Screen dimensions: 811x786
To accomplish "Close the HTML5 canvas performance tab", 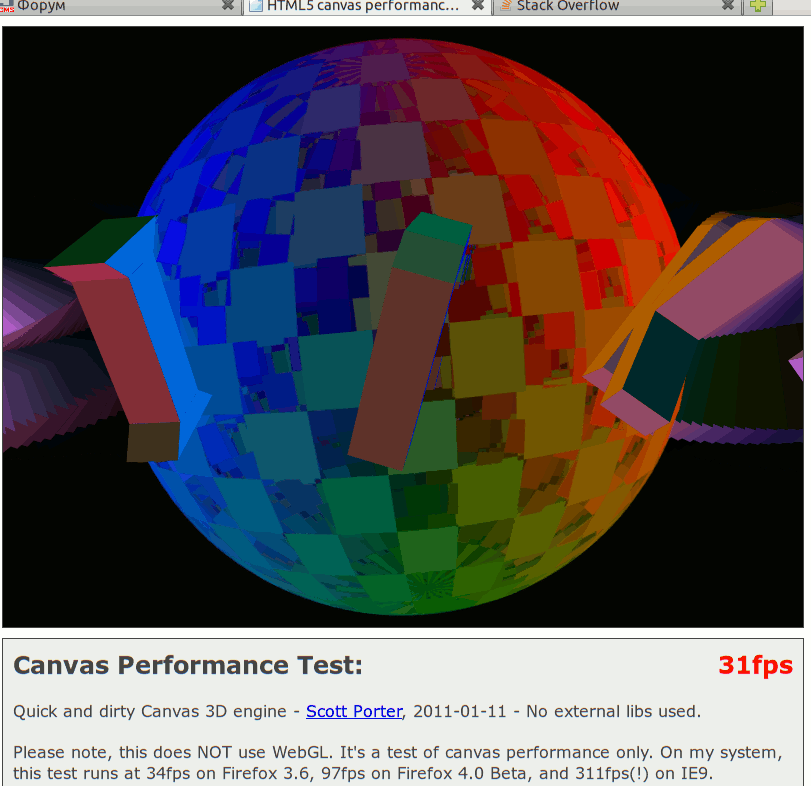I will click(478, 6).
